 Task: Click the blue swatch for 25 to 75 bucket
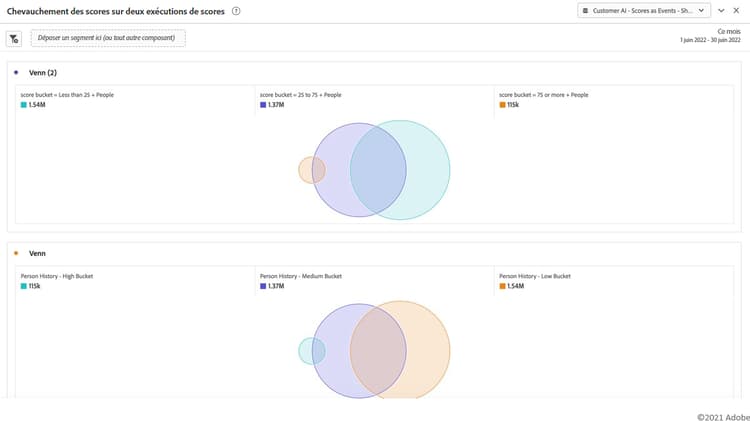[263, 105]
